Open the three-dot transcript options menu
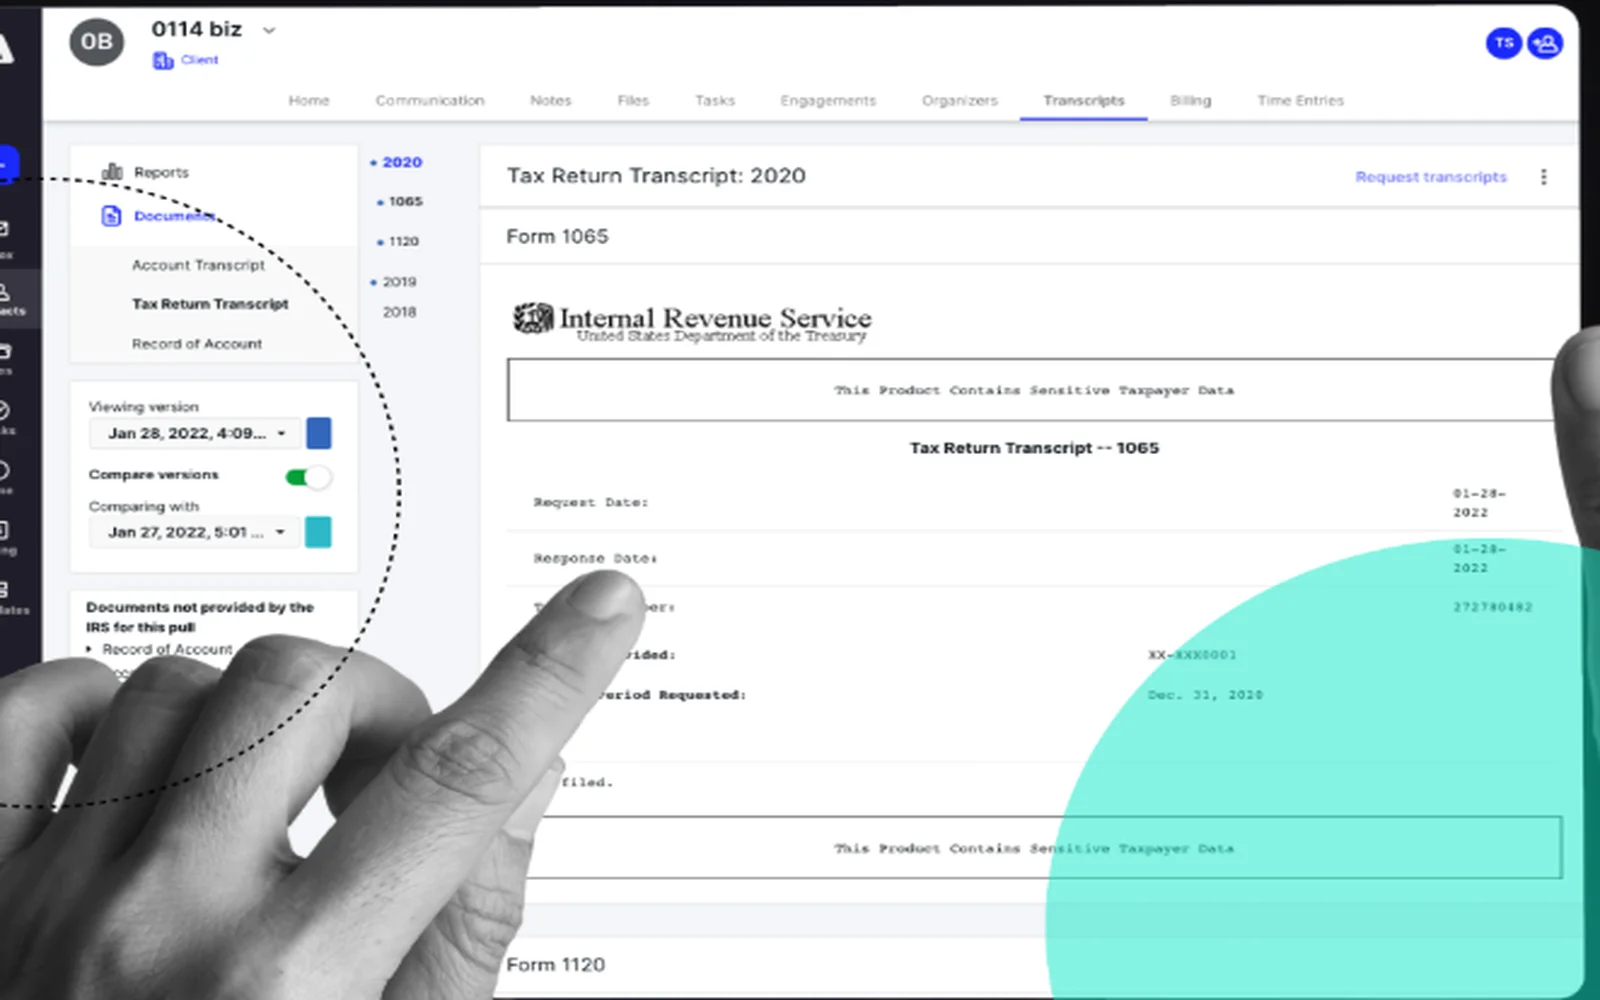This screenshot has height=1000, width=1600. [x=1544, y=177]
